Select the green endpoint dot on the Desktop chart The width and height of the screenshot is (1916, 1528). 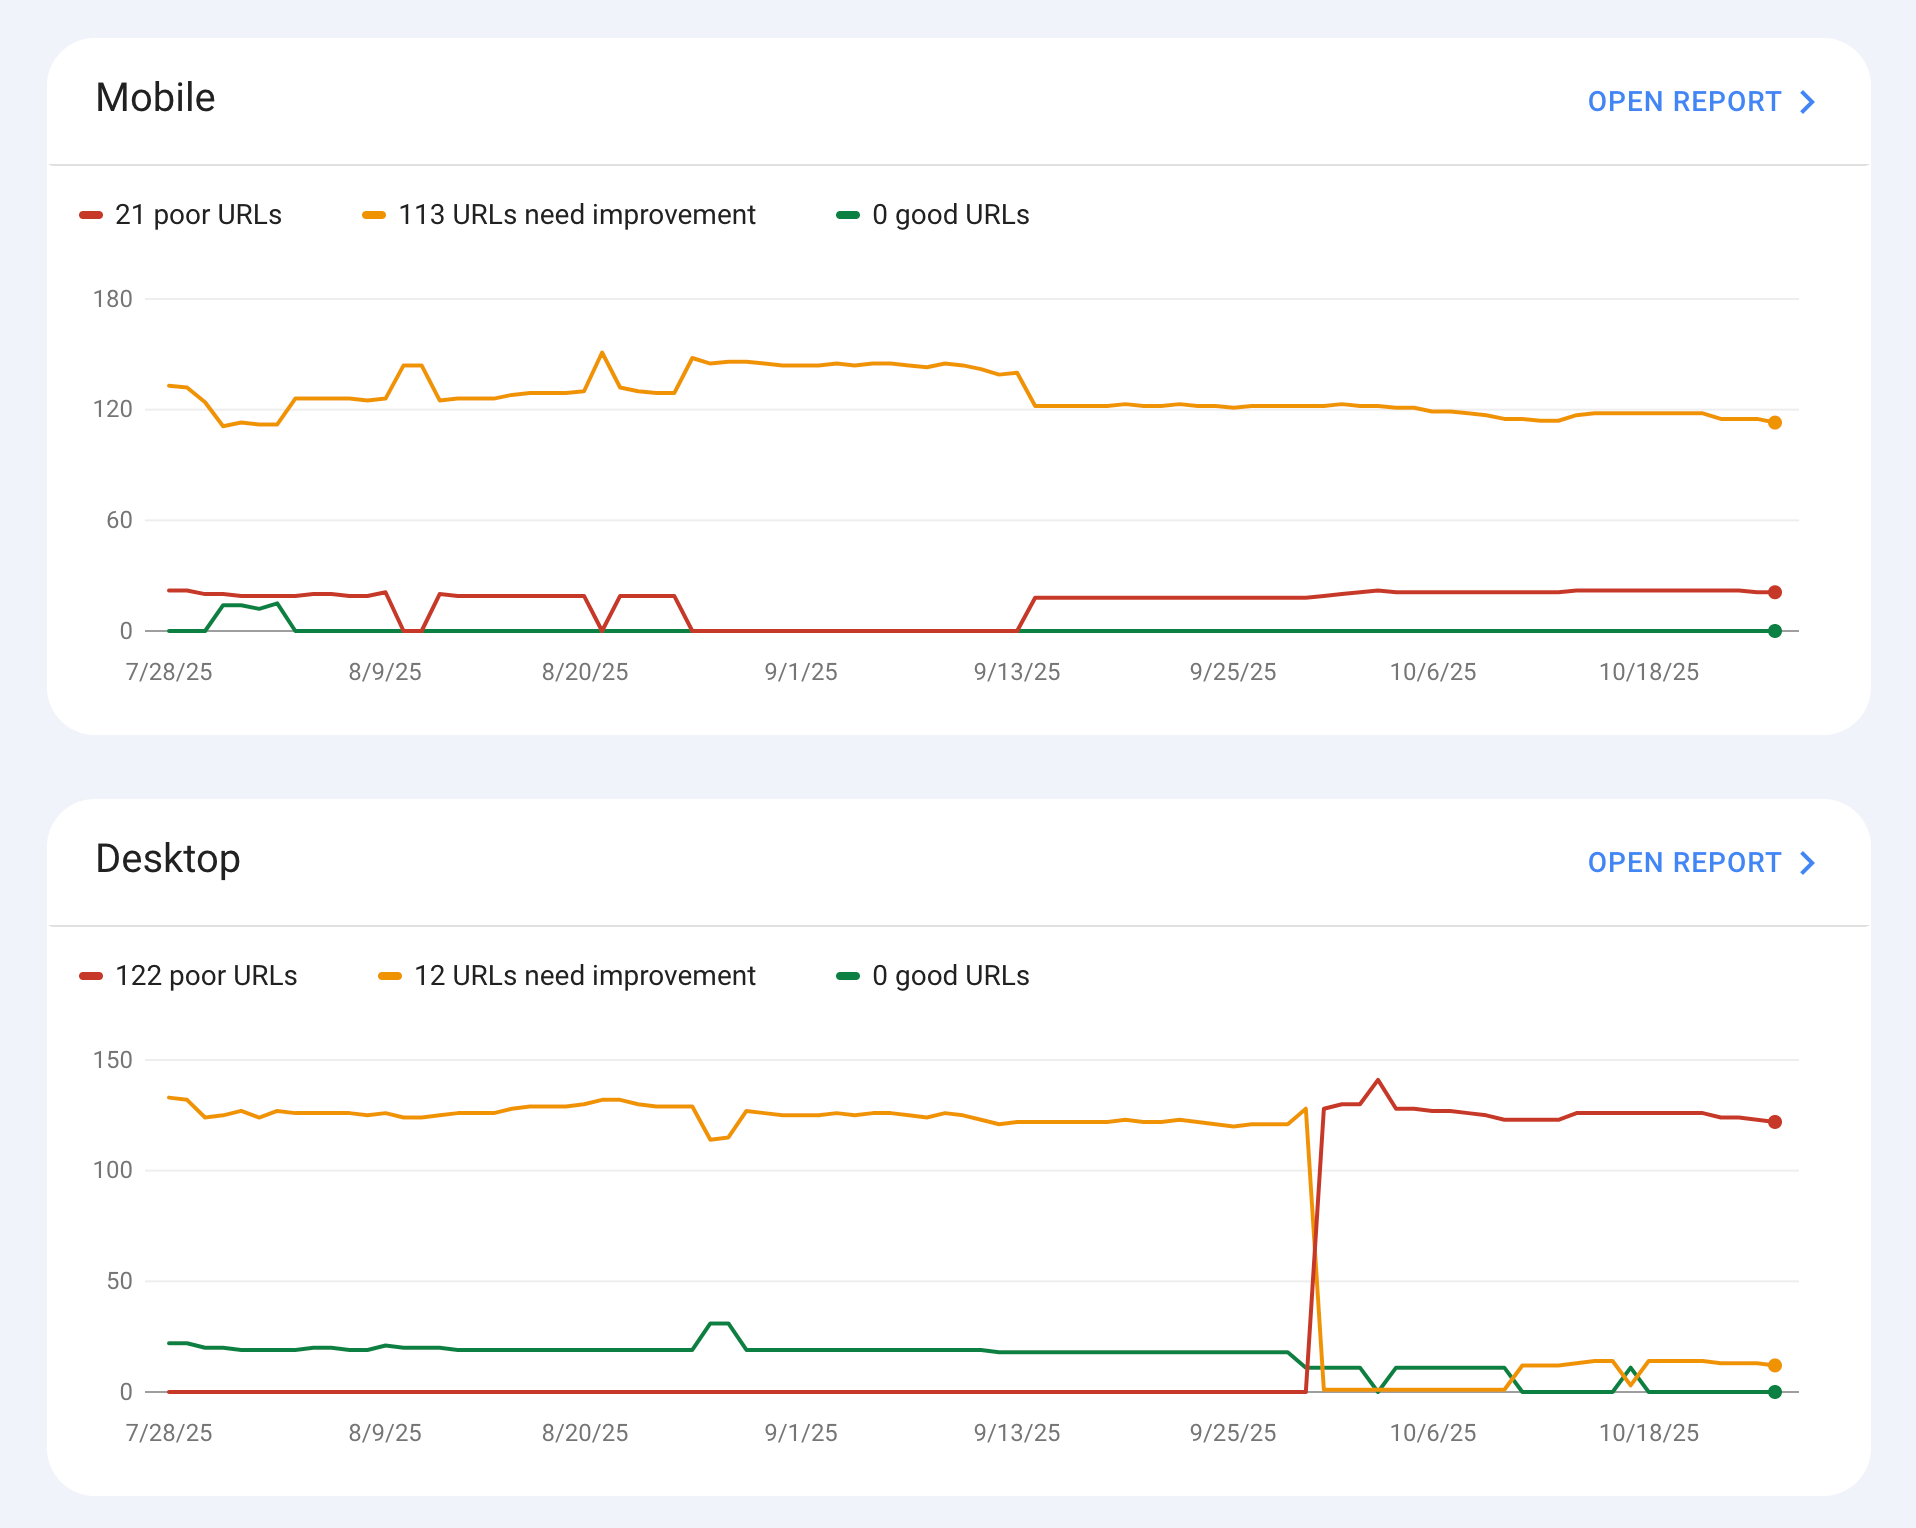(1774, 1392)
